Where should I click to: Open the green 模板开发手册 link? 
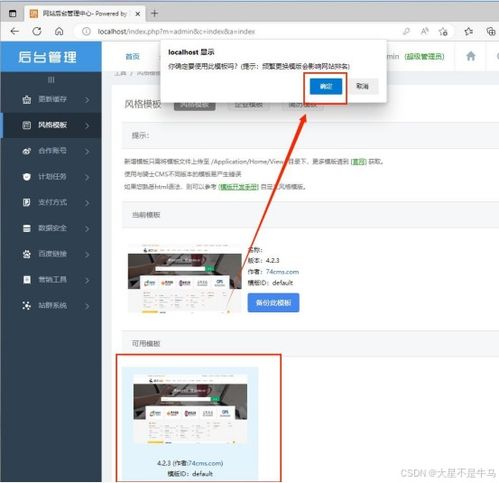(238, 187)
